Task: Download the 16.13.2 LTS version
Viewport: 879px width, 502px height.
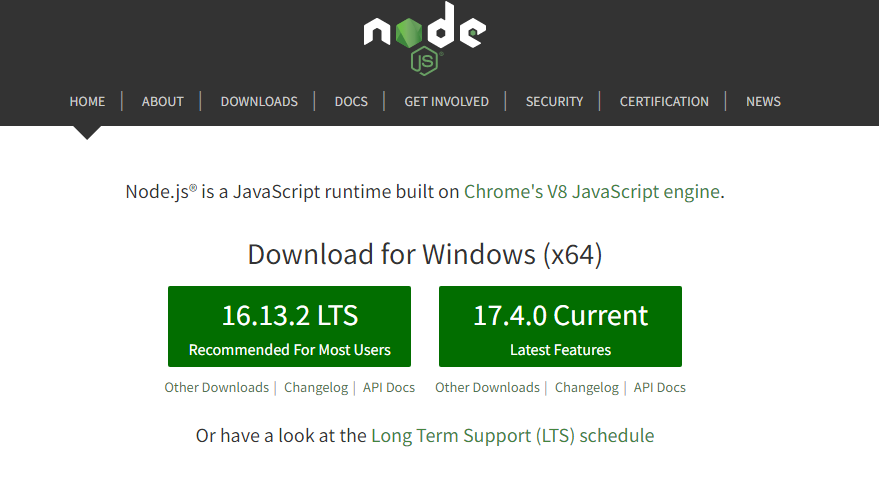Action: pyautogui.click(x=289, y=326)
